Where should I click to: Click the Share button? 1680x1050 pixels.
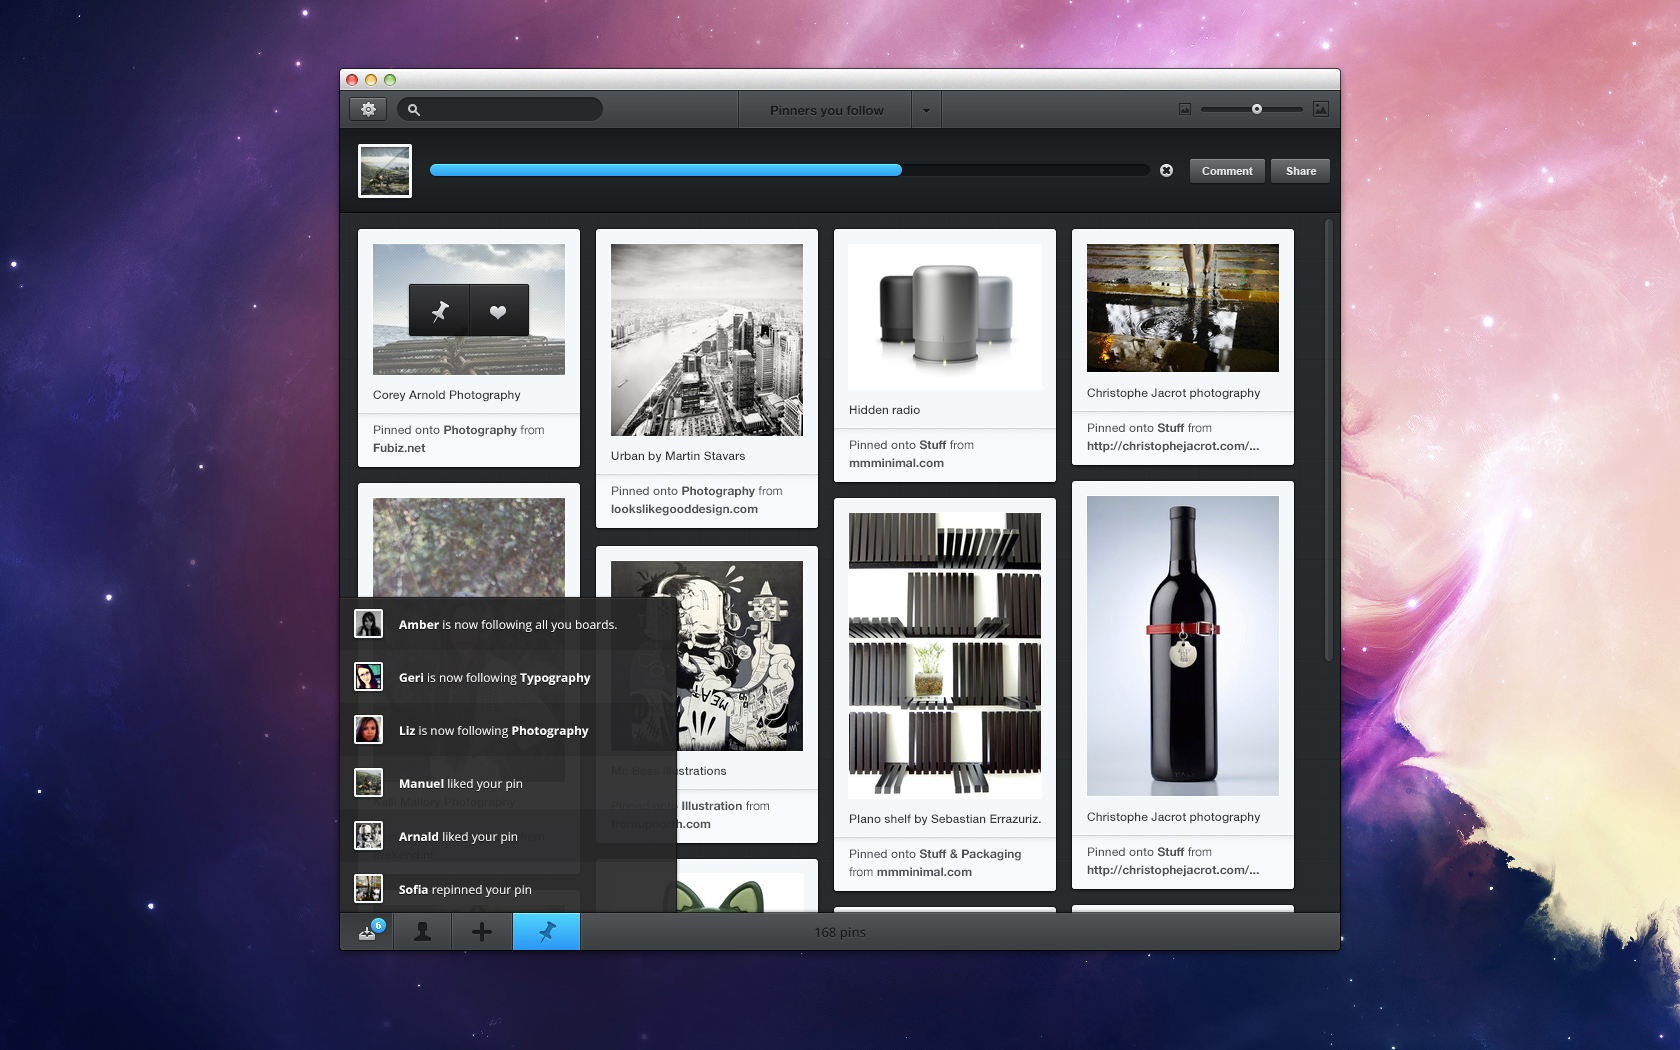tap(1301, 171)
